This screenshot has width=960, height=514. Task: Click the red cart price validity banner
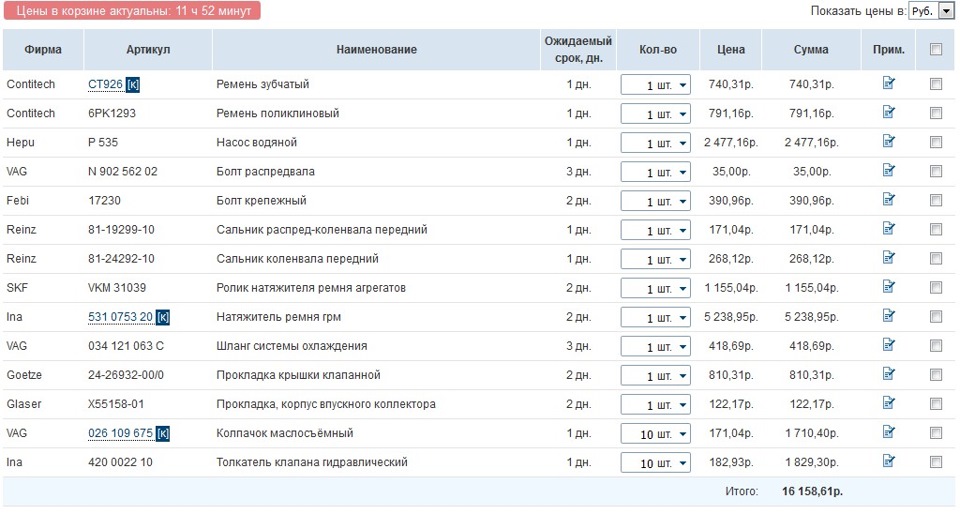tap(132, 11)
